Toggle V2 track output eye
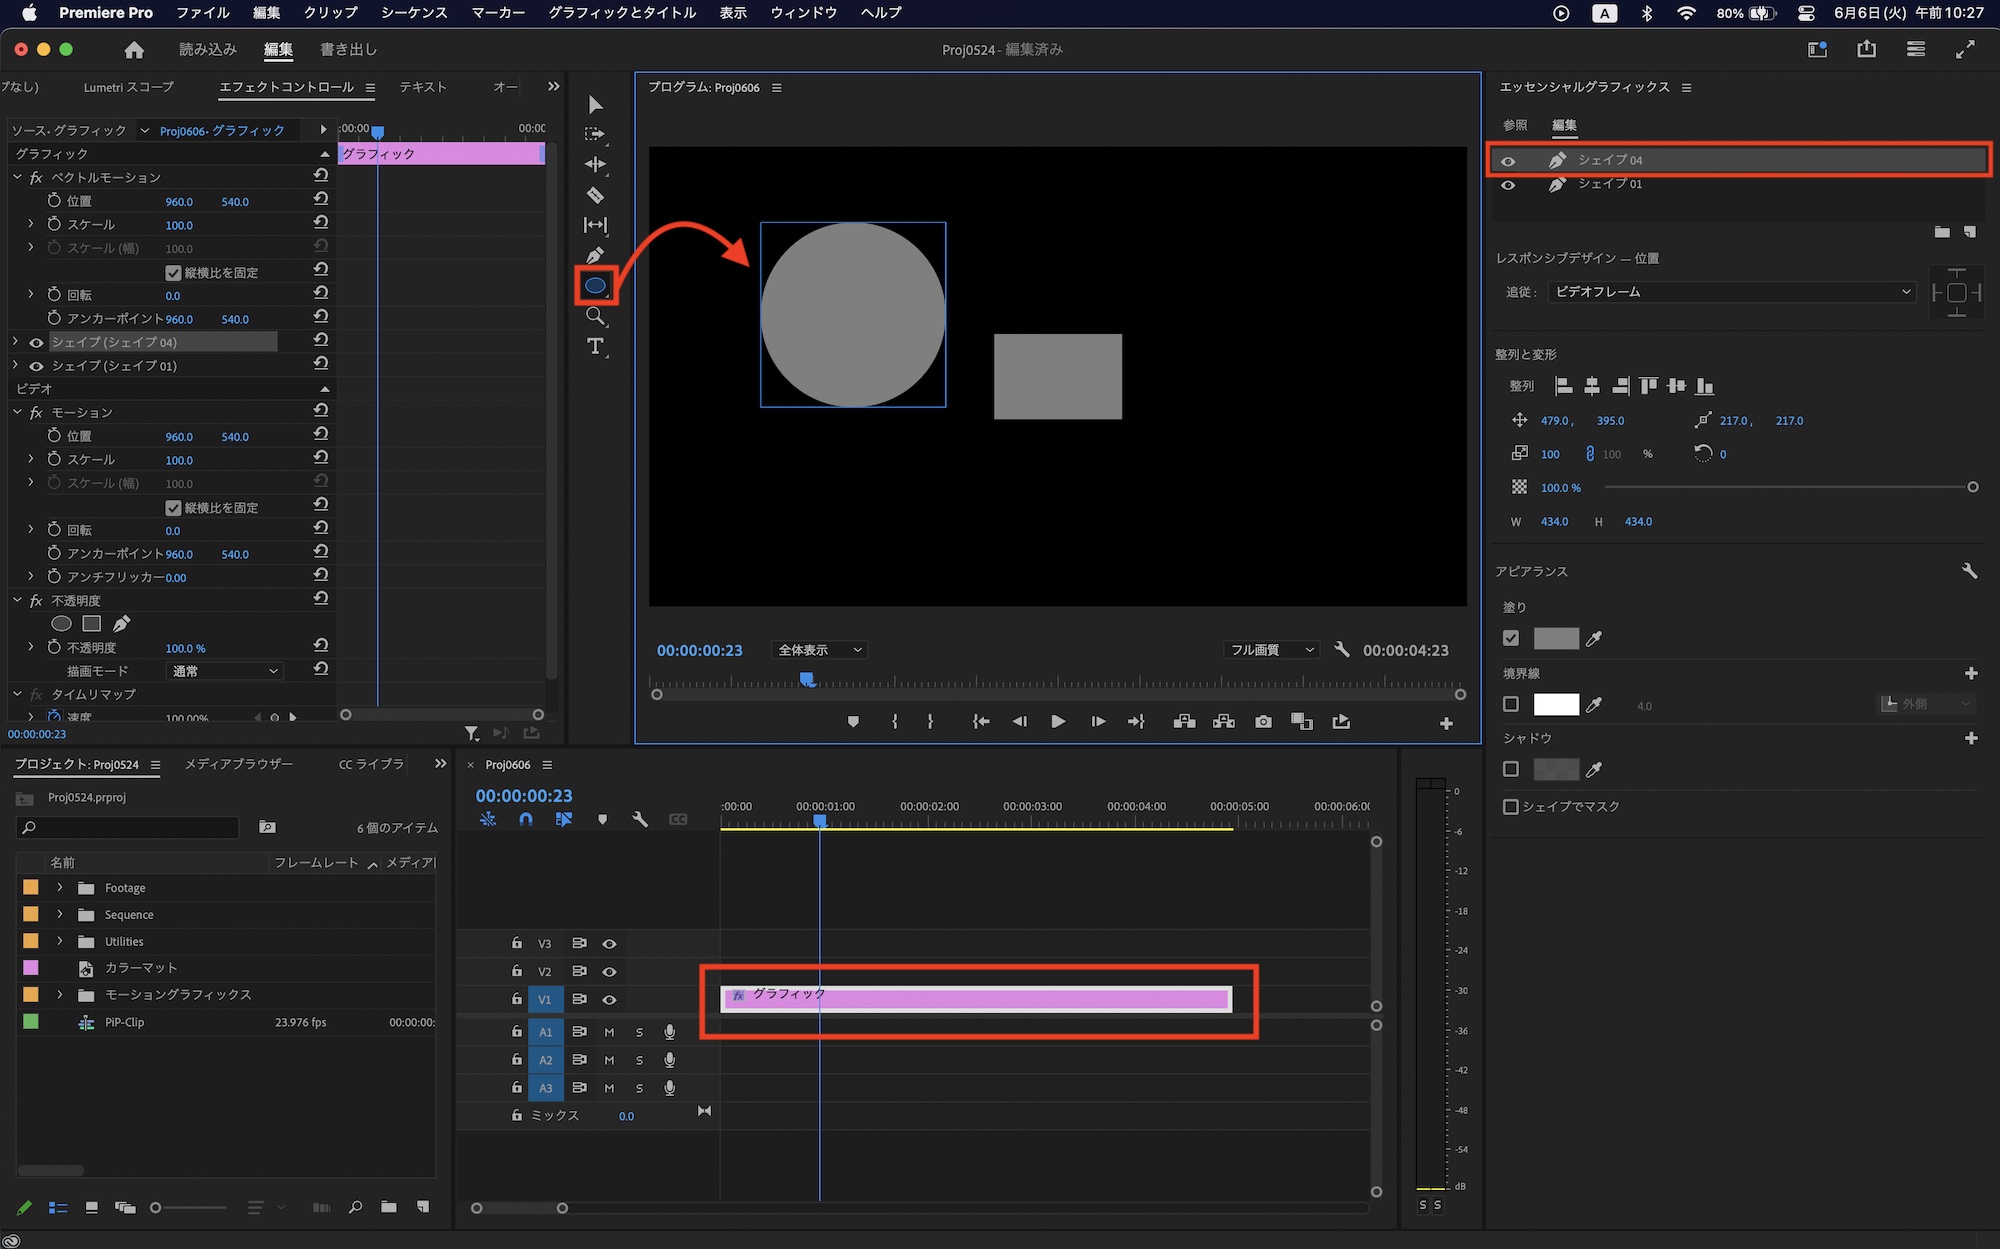 pos(609,971)
